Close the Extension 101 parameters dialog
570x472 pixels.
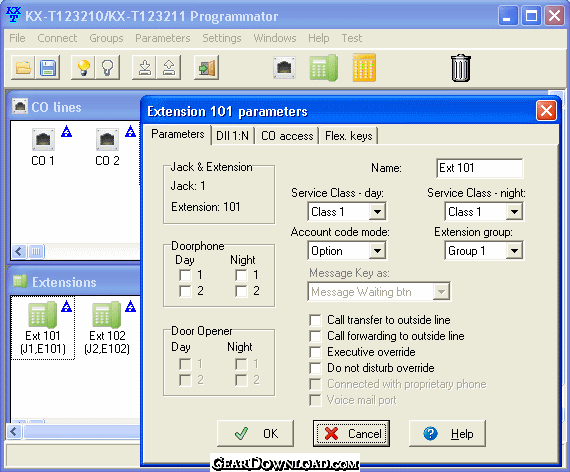coord(546,111)
